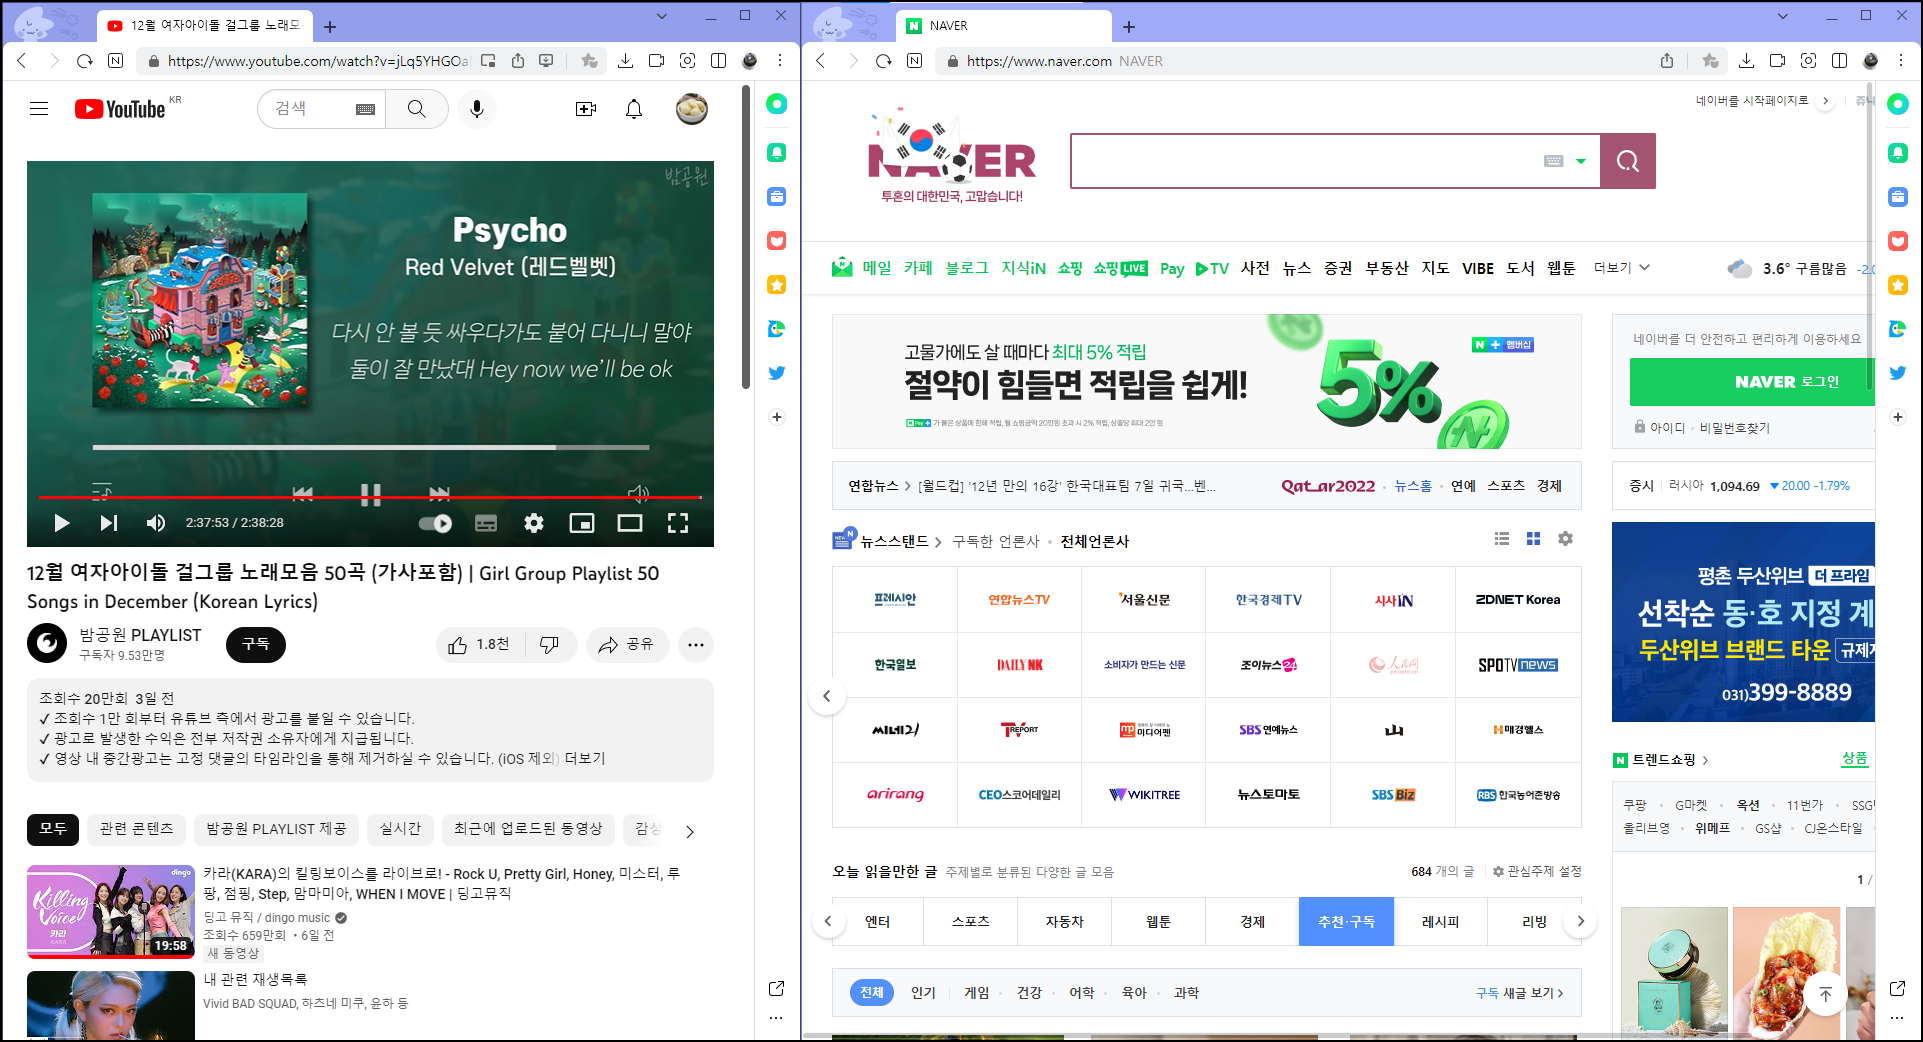Screen dimensions: 1923x1042
Task: Open tab list dropdown in Naver window
Action: 1783,16
